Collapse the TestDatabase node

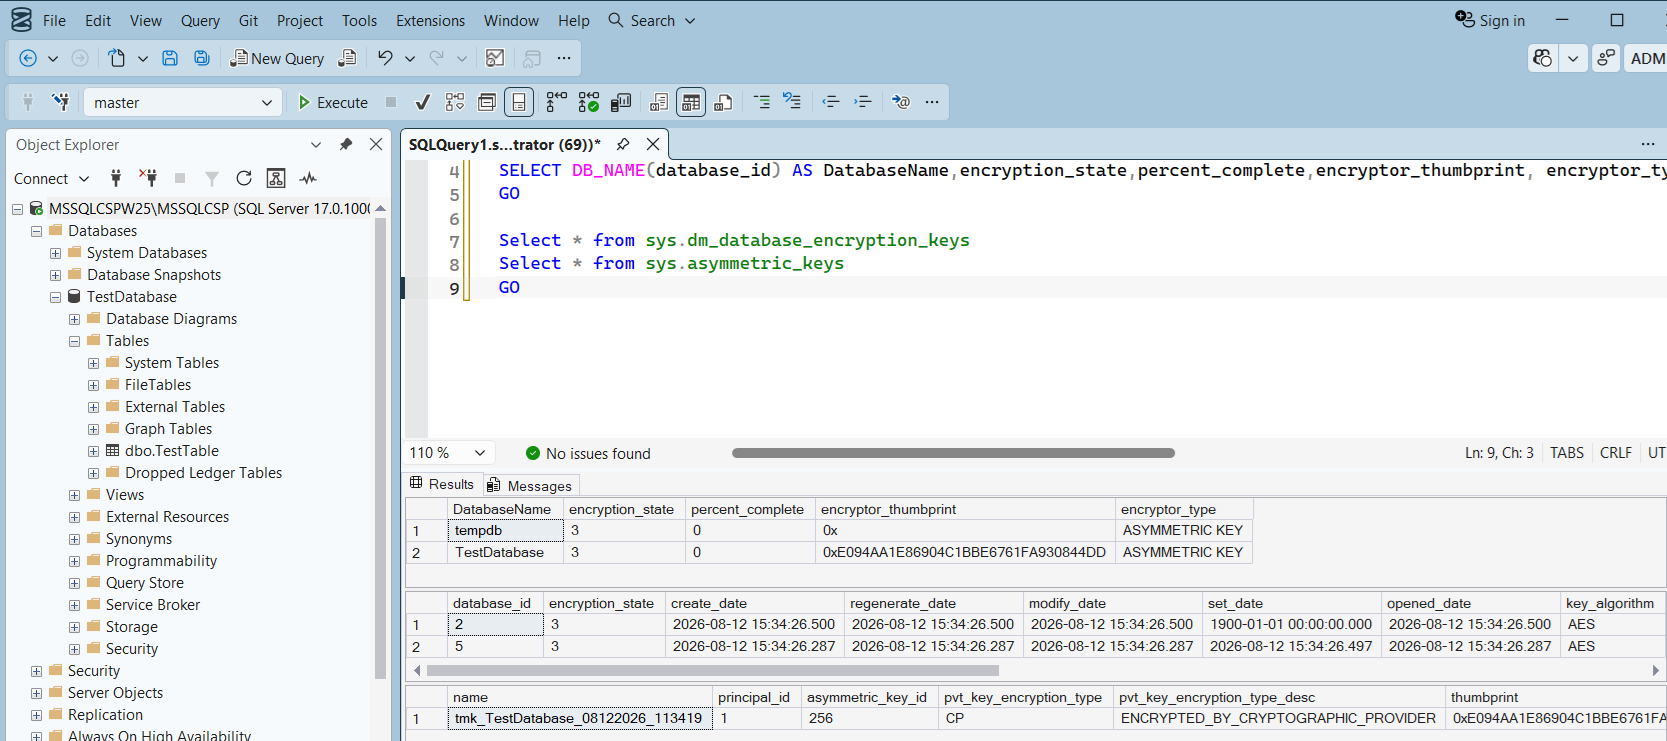coord(56,297)
